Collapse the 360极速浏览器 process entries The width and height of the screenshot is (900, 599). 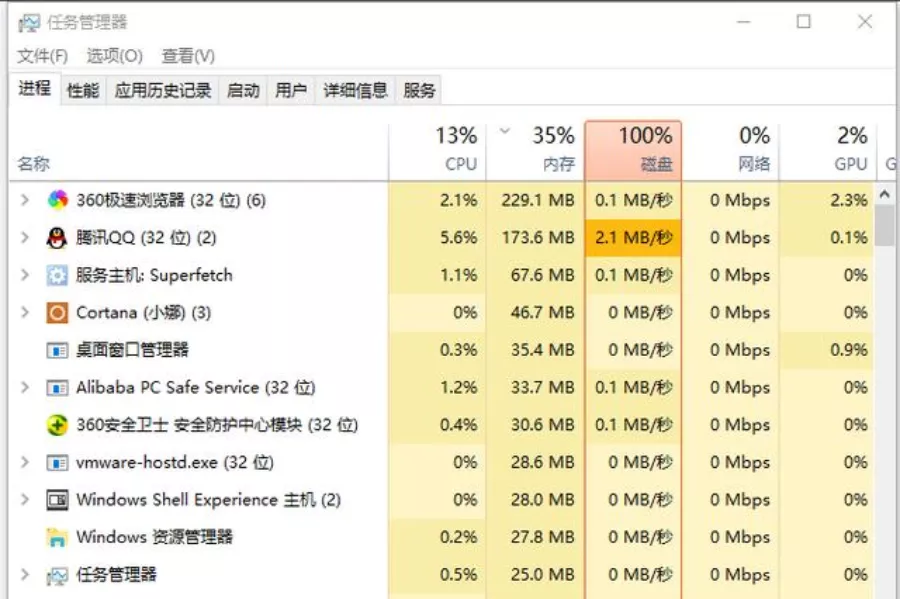coord(22,199)
